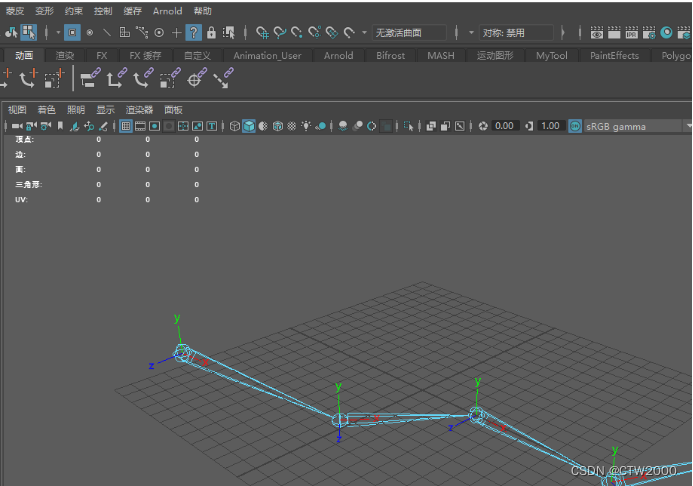The width and height of the screenshot is (693, 486).
Task: Open the 照明 panel menu
Action: 76,110
